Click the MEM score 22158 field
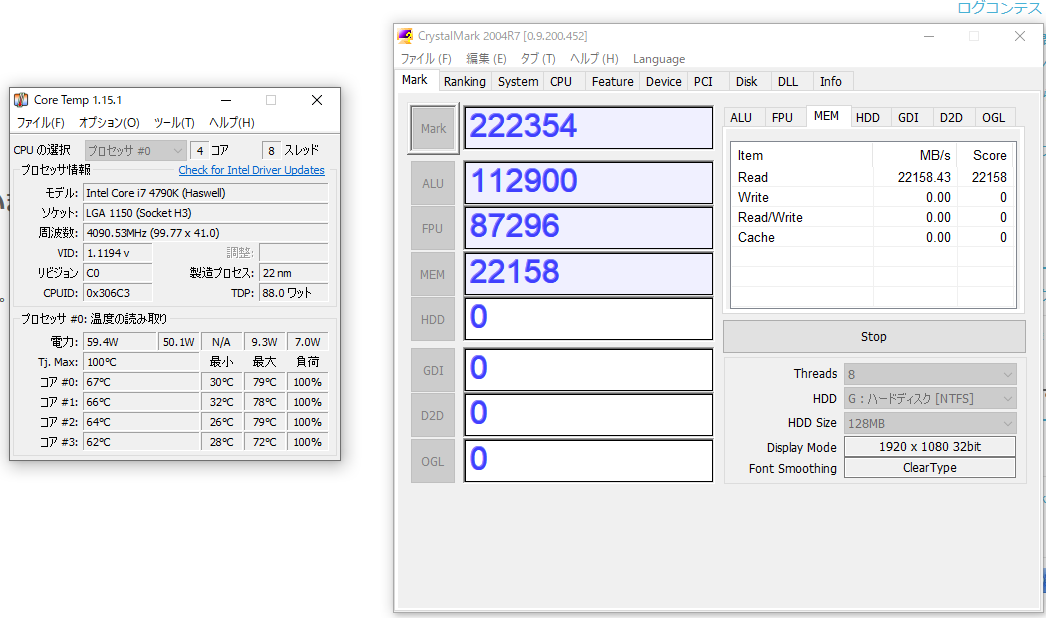Viewport: 1046px width, 618px height. click(588, 274)
